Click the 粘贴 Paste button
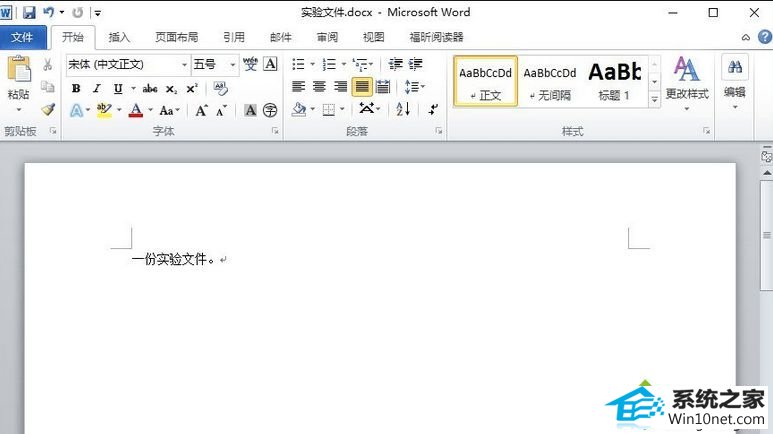 click(19, 78)
